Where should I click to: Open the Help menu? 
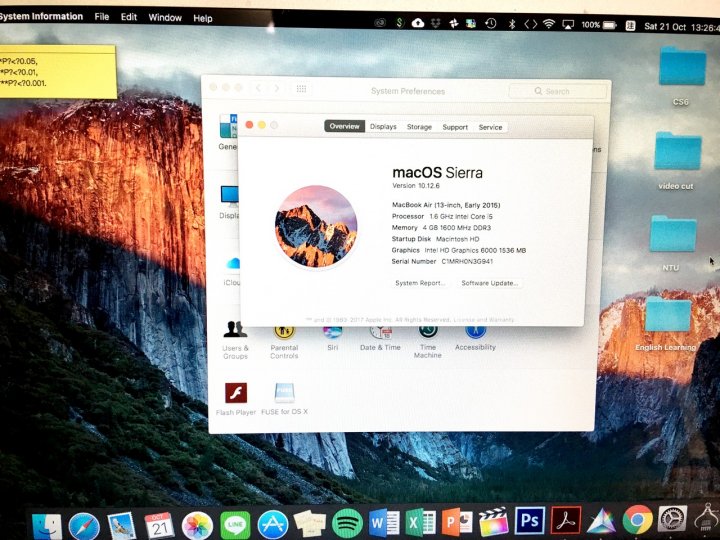coord(202,18)
